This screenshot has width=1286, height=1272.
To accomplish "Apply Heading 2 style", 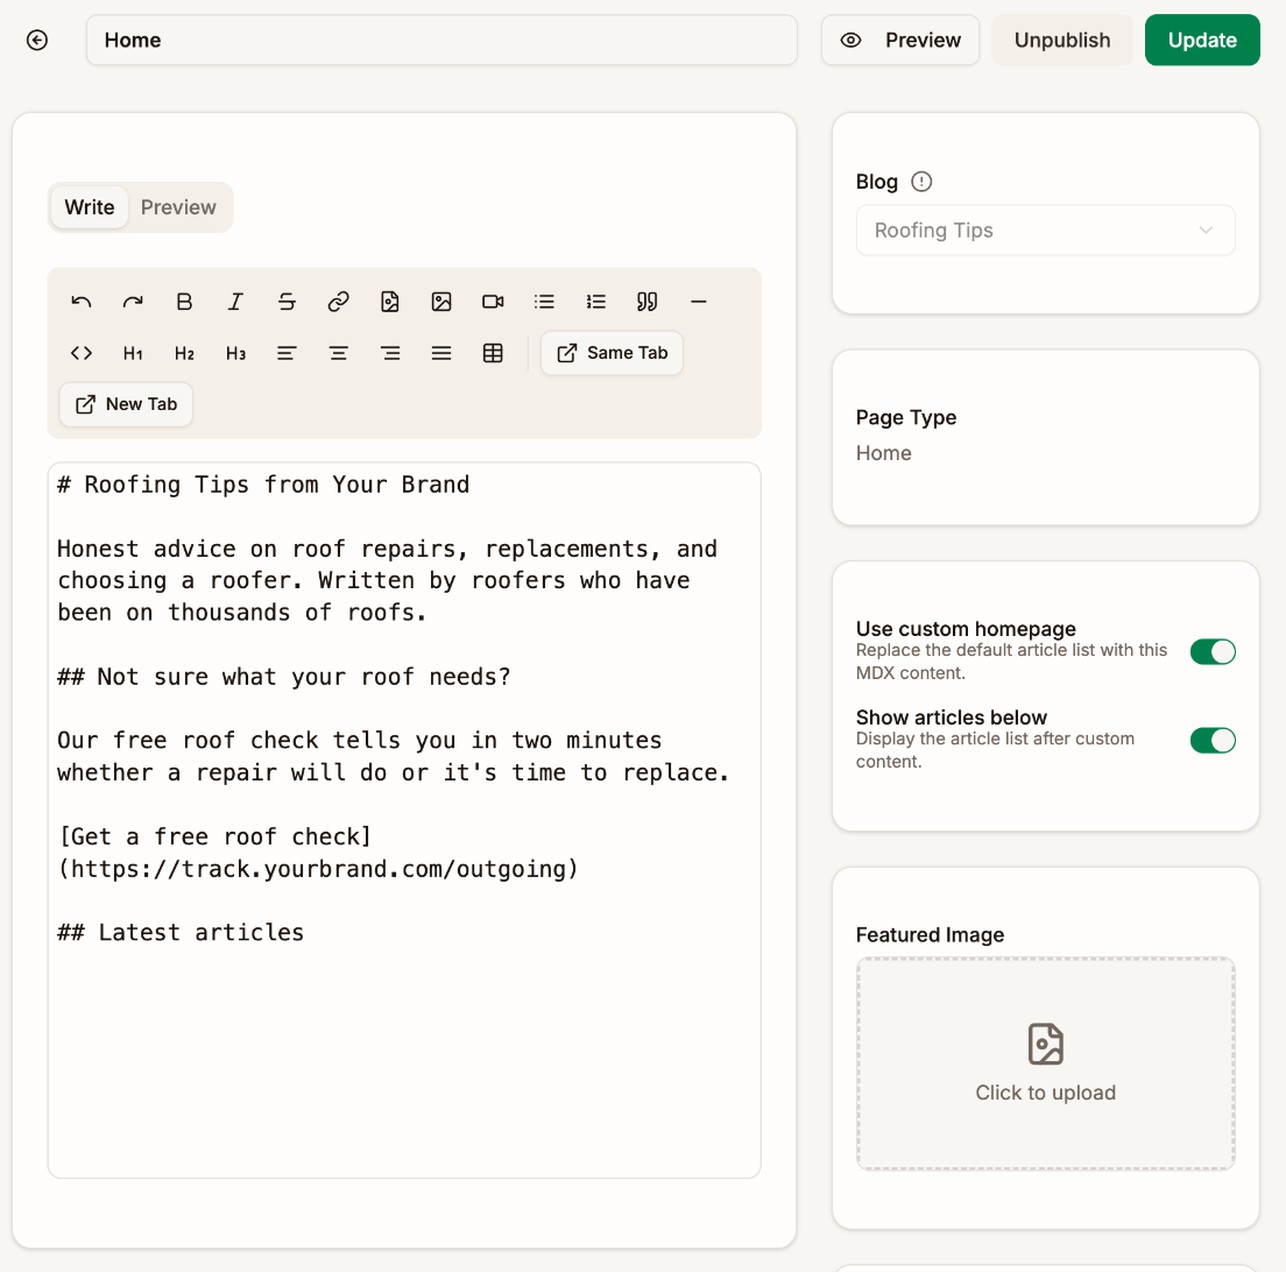I will coord(184,353).
